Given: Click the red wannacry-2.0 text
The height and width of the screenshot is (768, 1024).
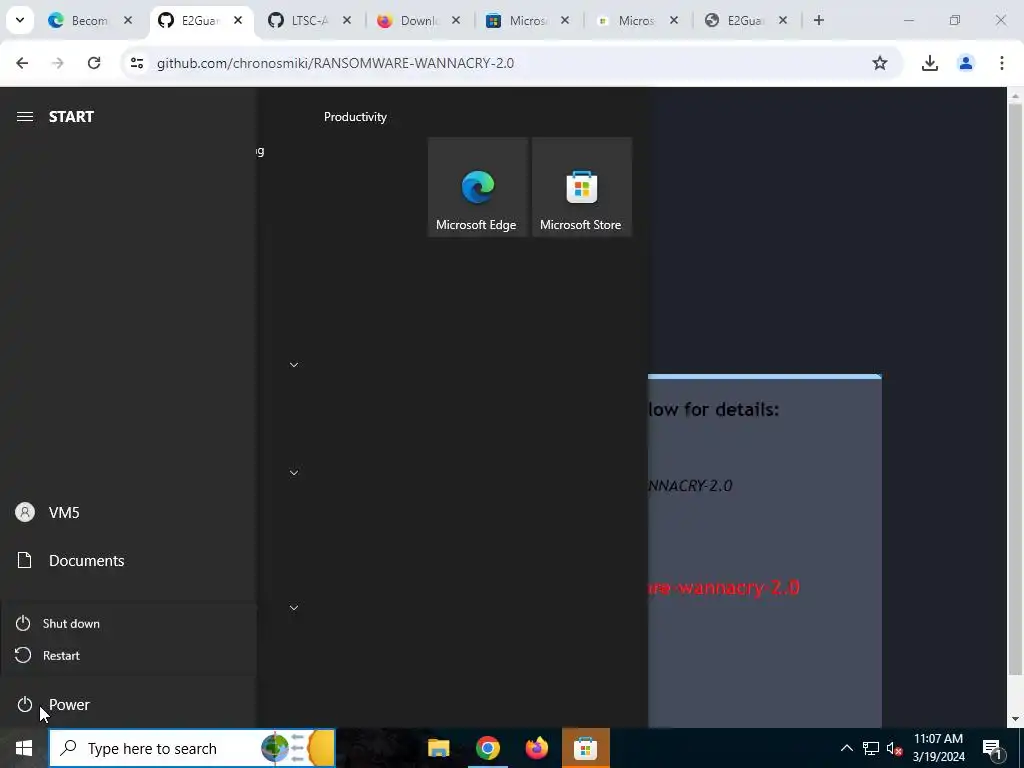Looking at the screenshot, I should [x=724, y=587].
